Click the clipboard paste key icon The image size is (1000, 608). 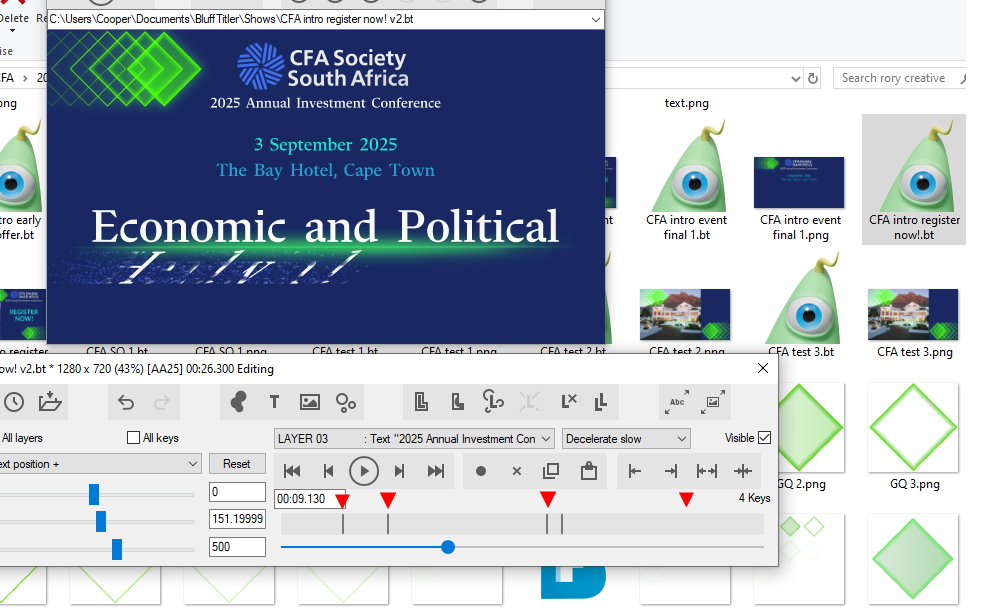point(589,471)
